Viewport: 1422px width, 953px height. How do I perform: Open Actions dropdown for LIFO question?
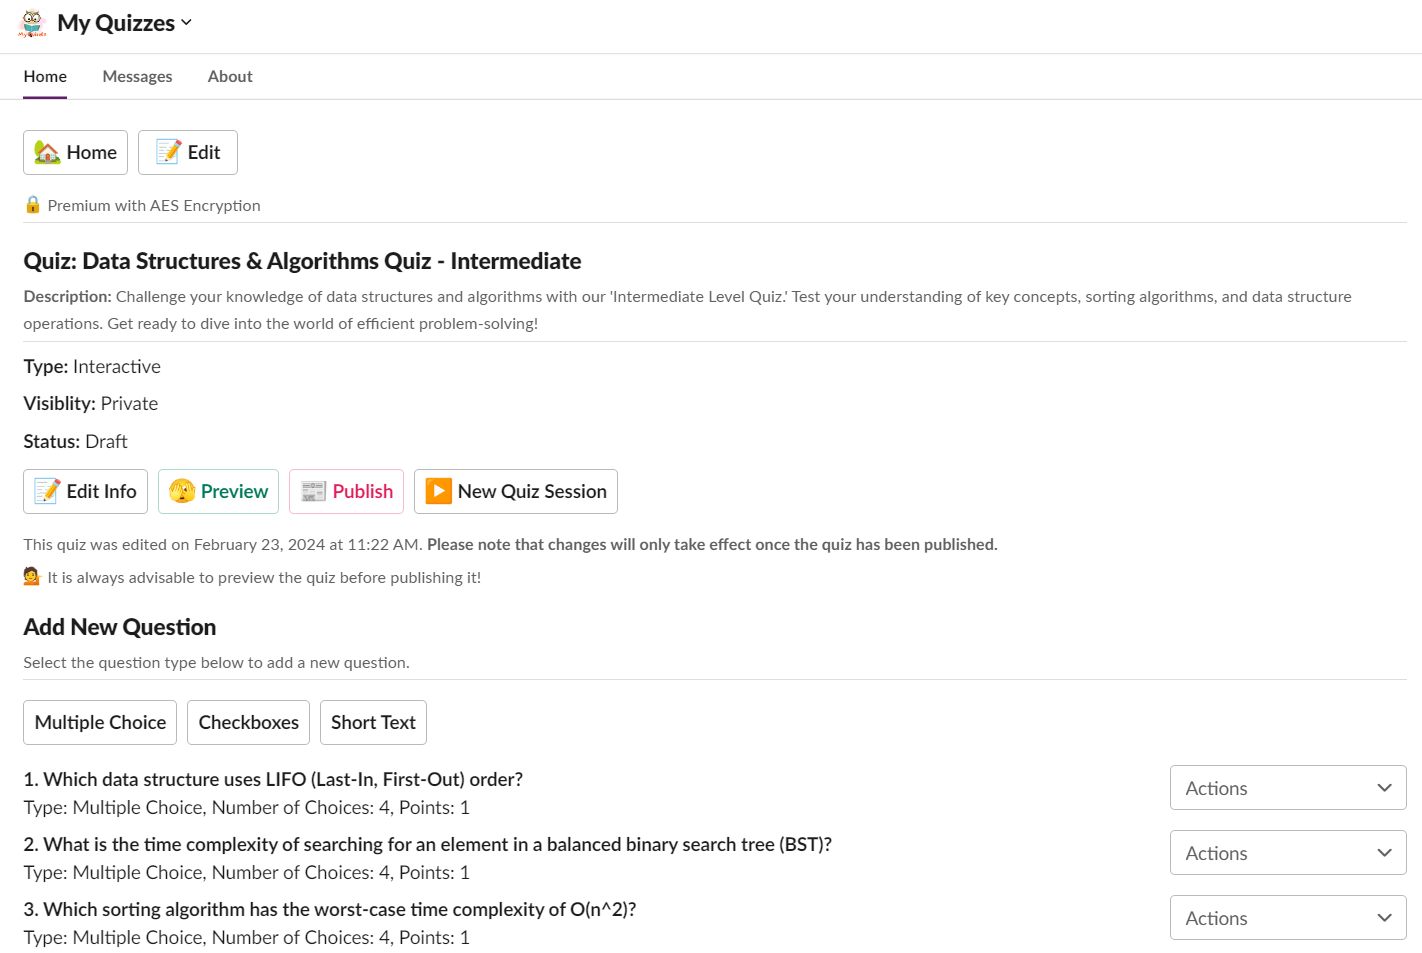click(1287, 788)
